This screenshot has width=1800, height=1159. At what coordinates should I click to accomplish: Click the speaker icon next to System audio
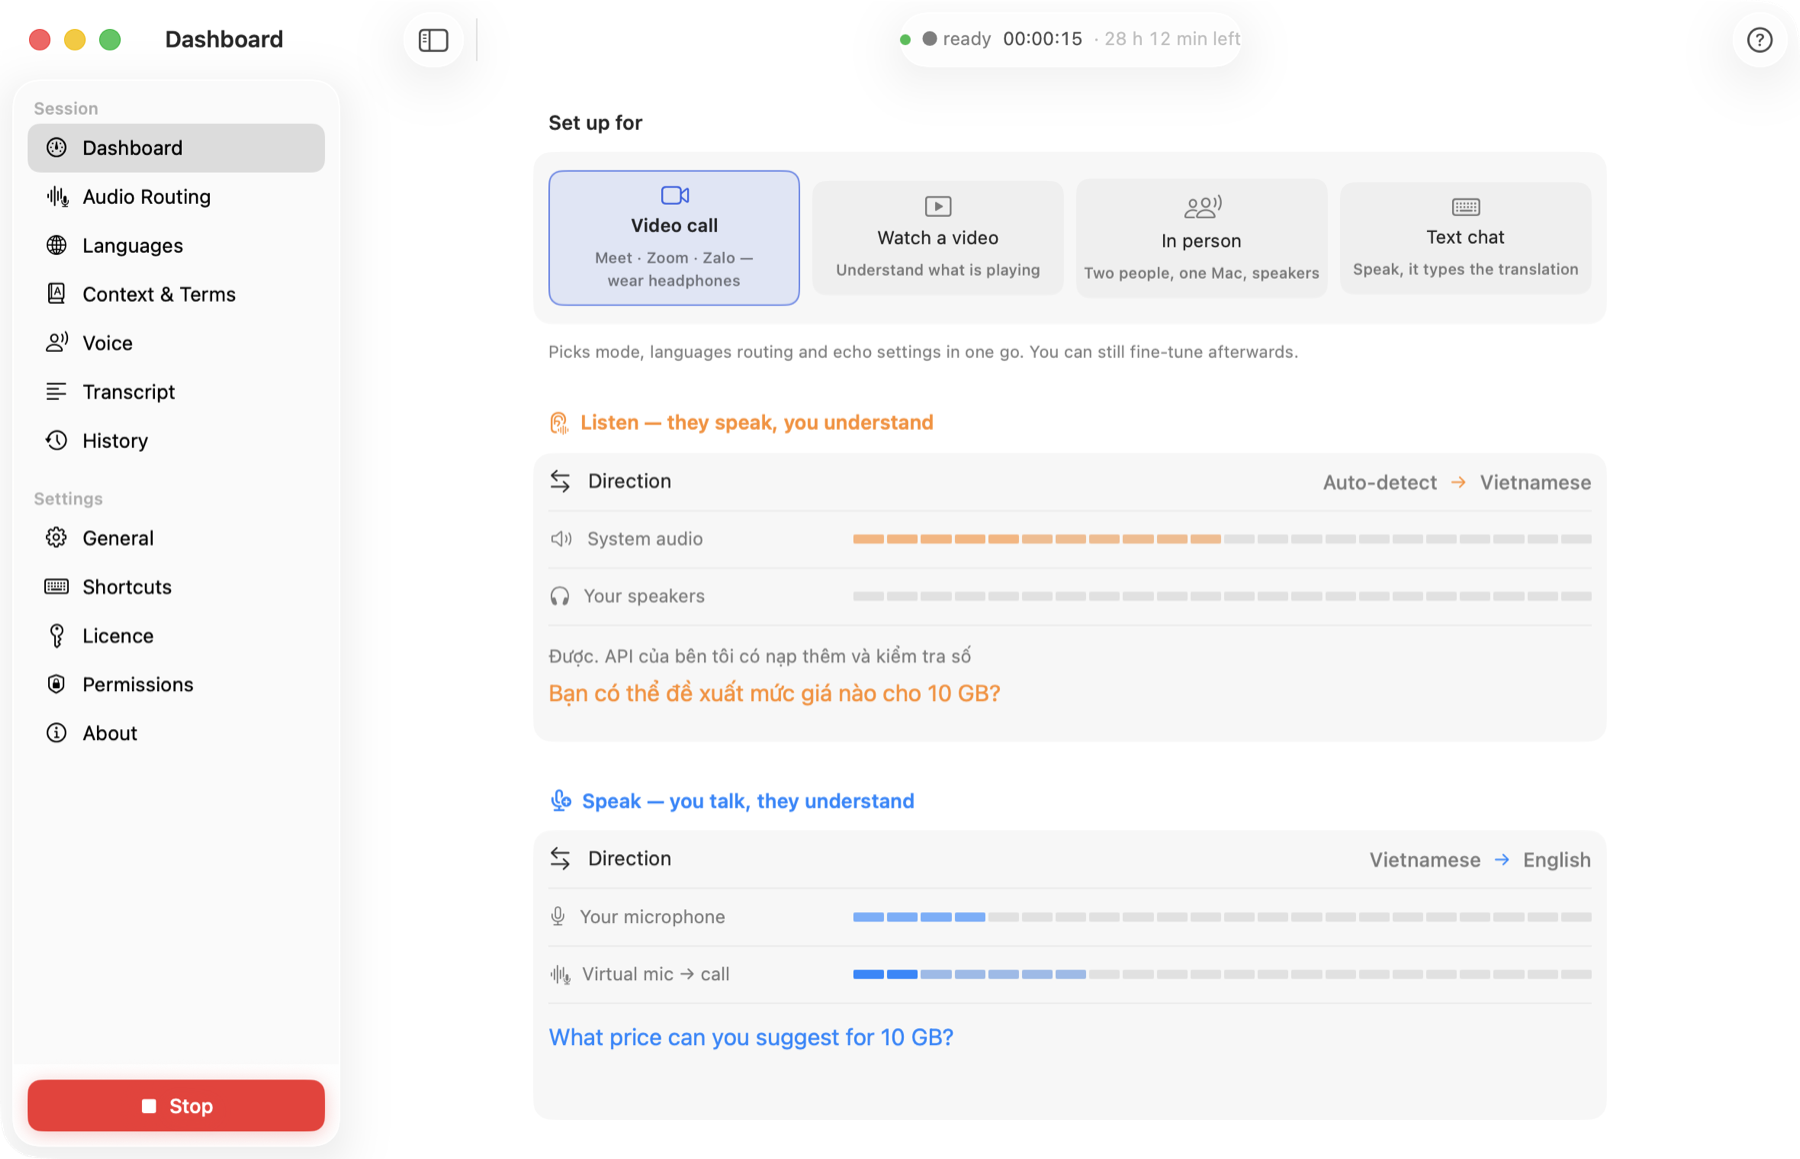tap(561, 540)
